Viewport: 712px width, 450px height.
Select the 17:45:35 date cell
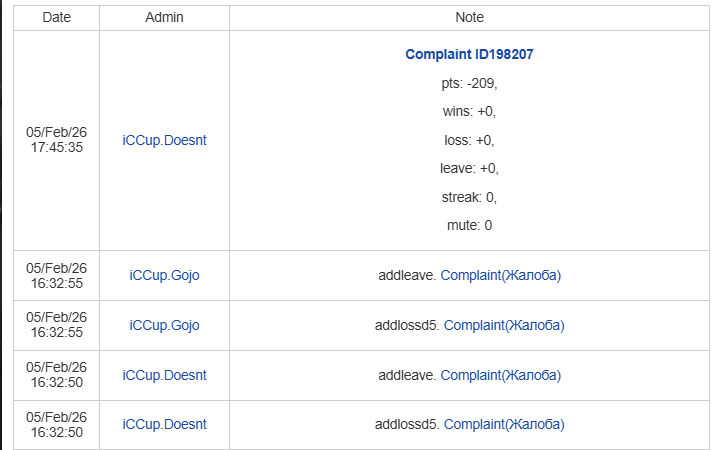[56, 139]
